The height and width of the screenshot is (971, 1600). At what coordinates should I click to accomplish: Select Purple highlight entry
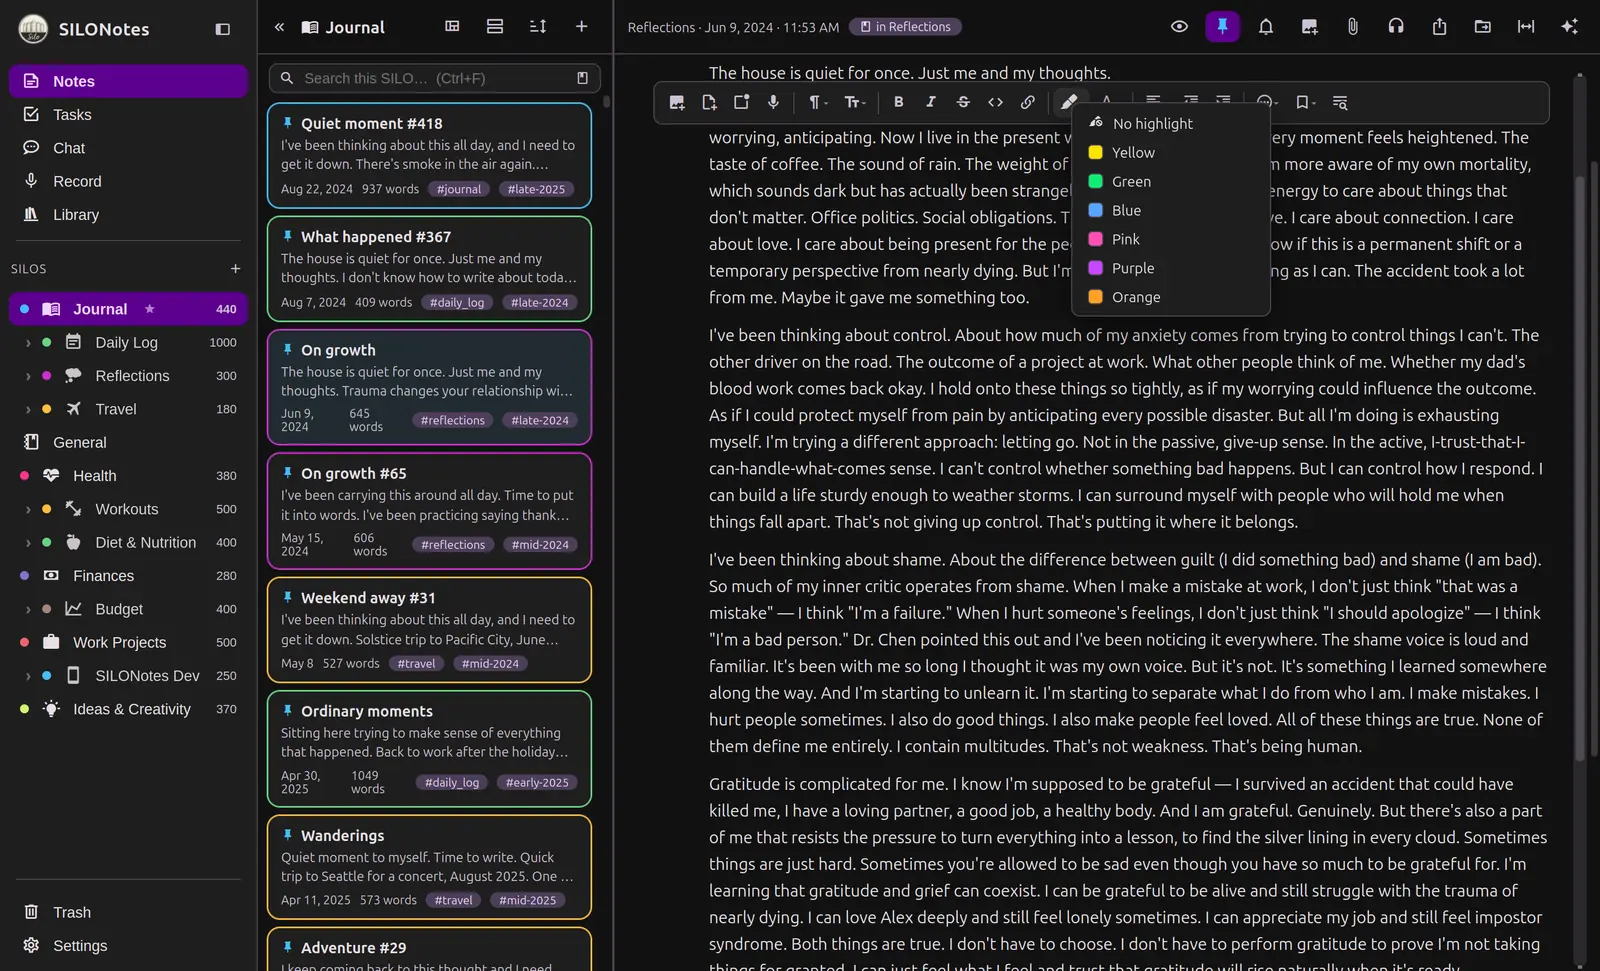[x=1171, y=269]
